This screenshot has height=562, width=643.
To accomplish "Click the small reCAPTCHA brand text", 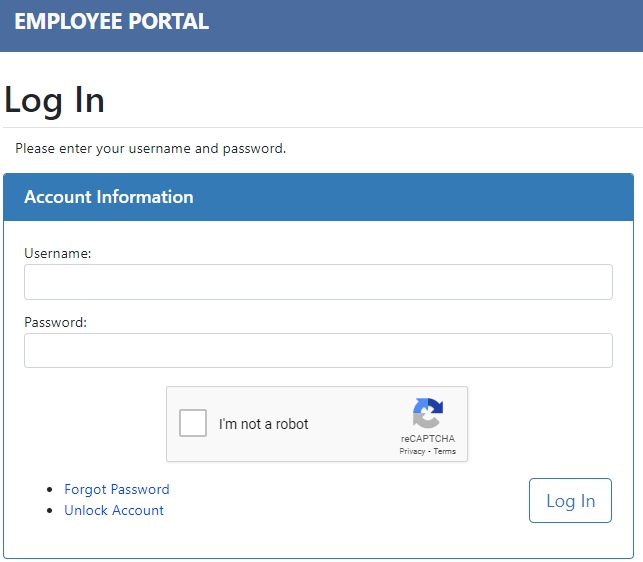I will 428,439.
